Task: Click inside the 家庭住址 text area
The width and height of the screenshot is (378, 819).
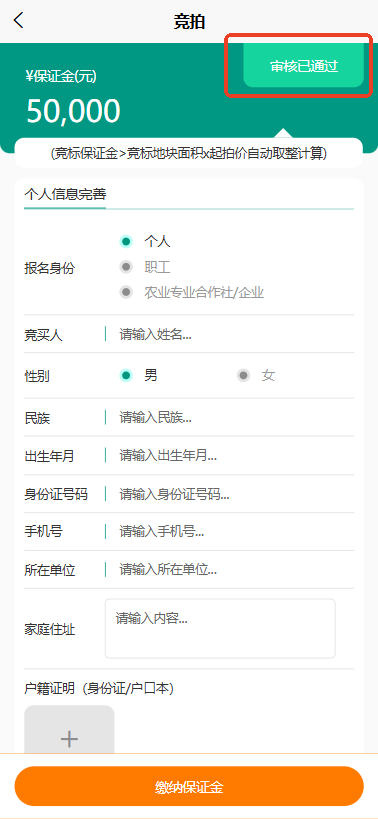Action: pyautogui.click(x=220, y=628)
